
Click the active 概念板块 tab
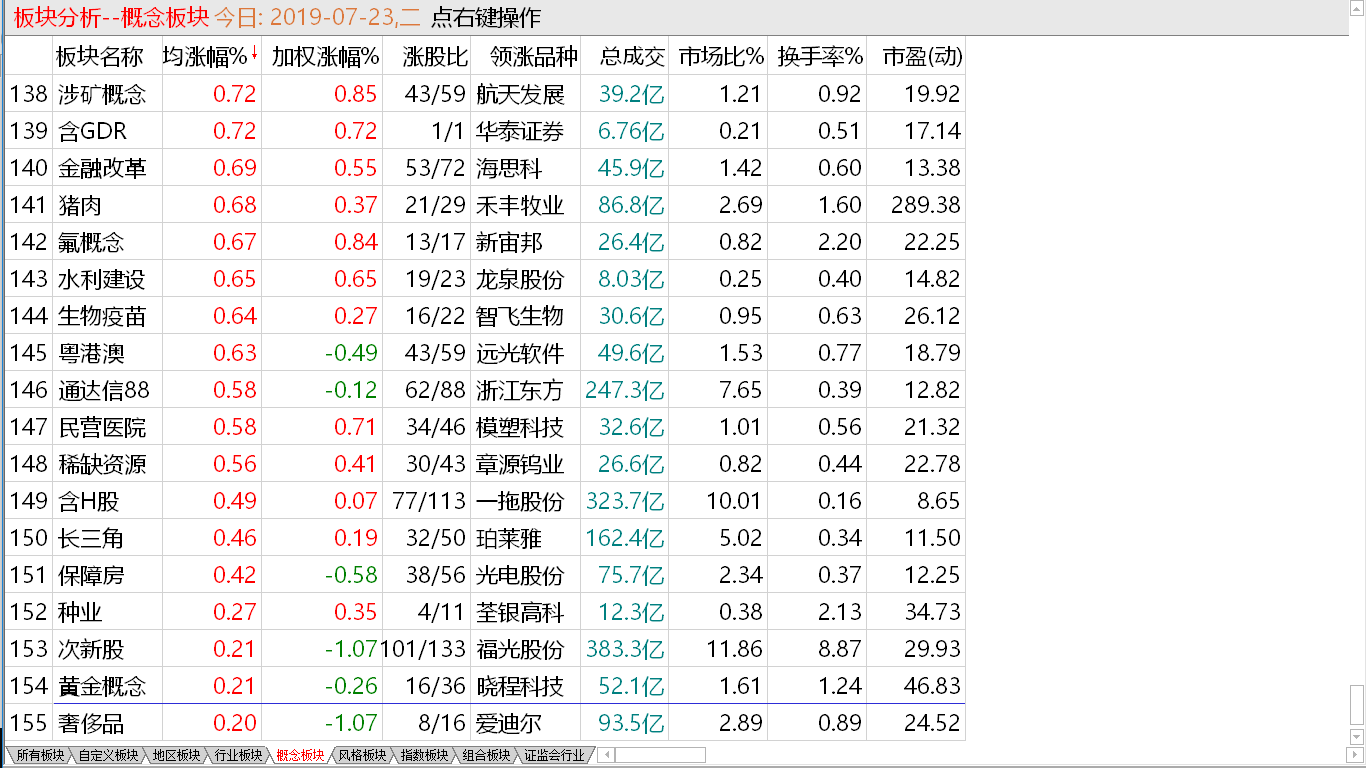click(300, 755)
